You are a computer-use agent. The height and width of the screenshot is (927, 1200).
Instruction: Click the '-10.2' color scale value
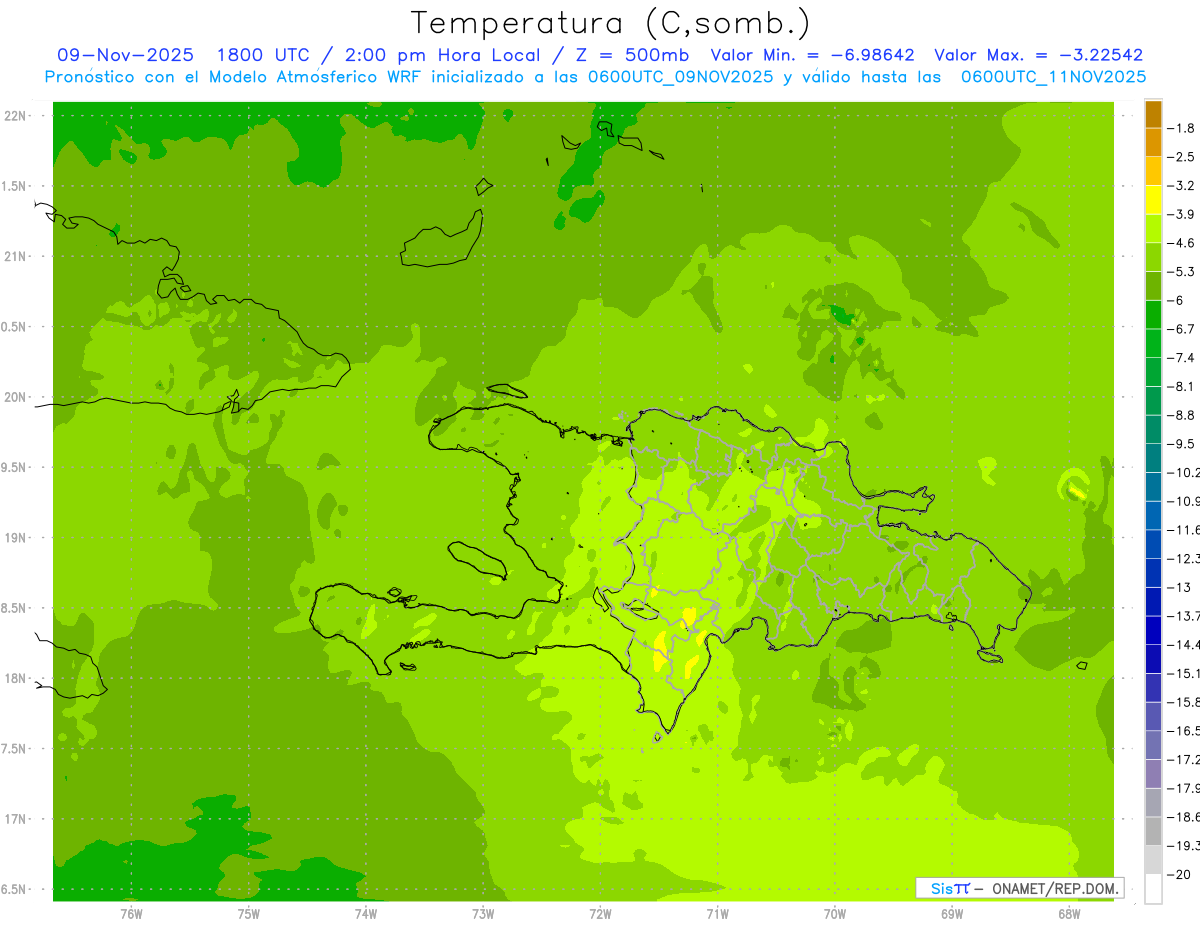coord(1183,473)
